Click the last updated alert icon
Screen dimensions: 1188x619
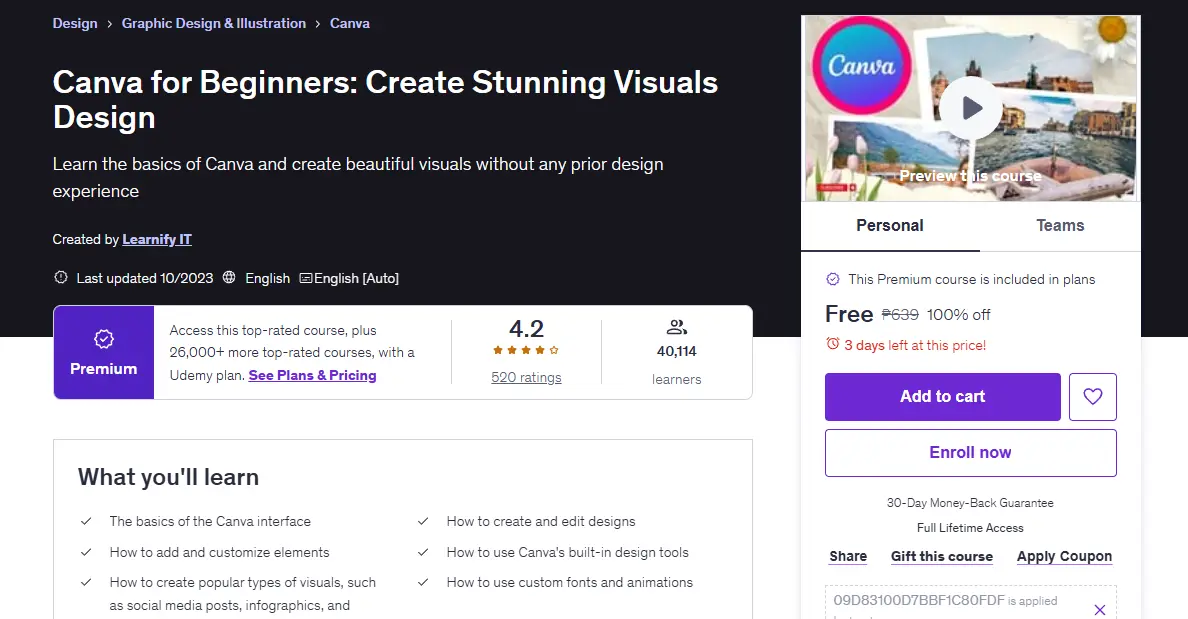[61, 277]
